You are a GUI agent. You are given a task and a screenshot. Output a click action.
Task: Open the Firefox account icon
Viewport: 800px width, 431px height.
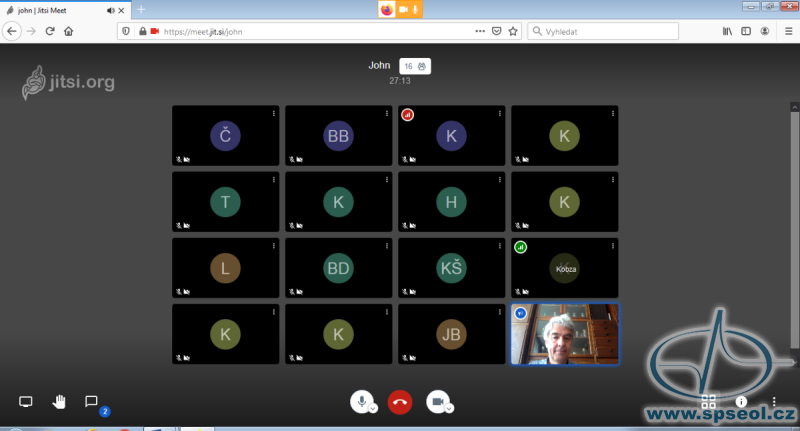point(765,31)
